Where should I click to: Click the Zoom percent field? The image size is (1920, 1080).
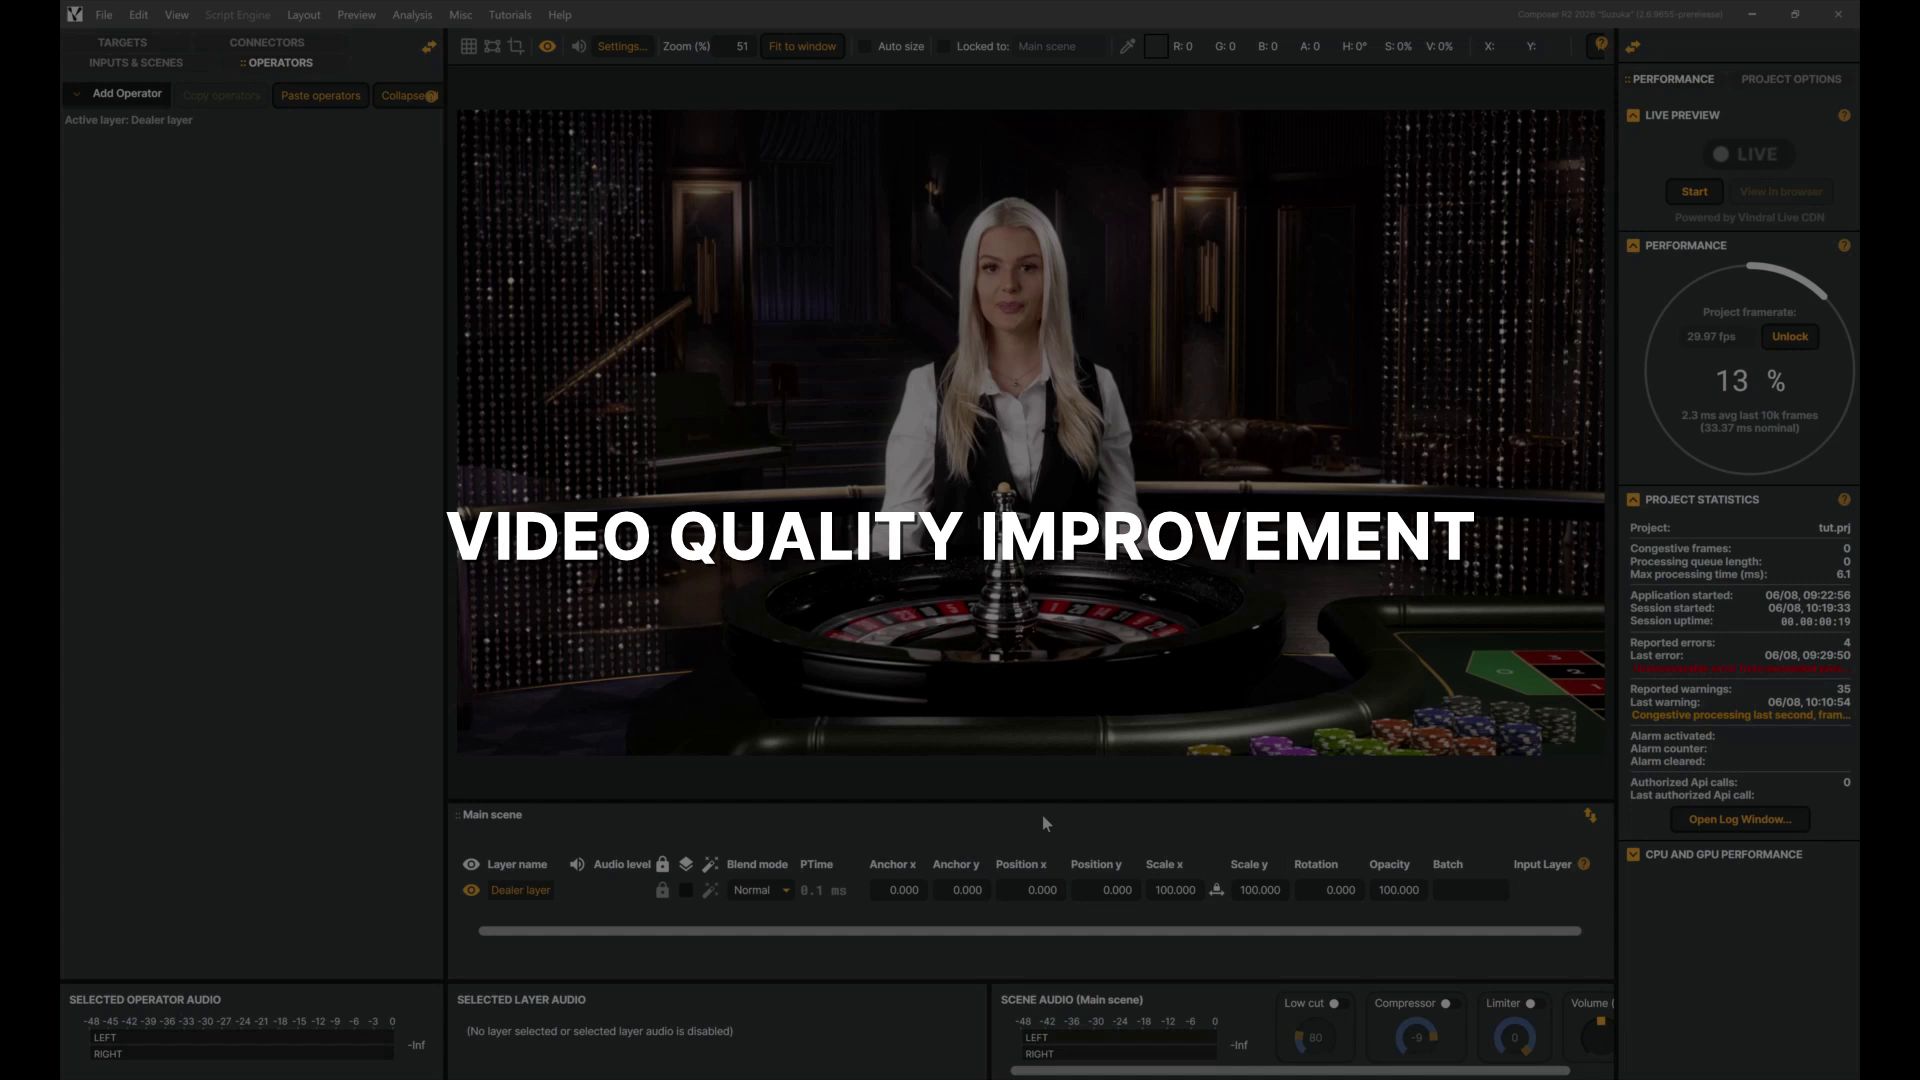tap(736, 46)
